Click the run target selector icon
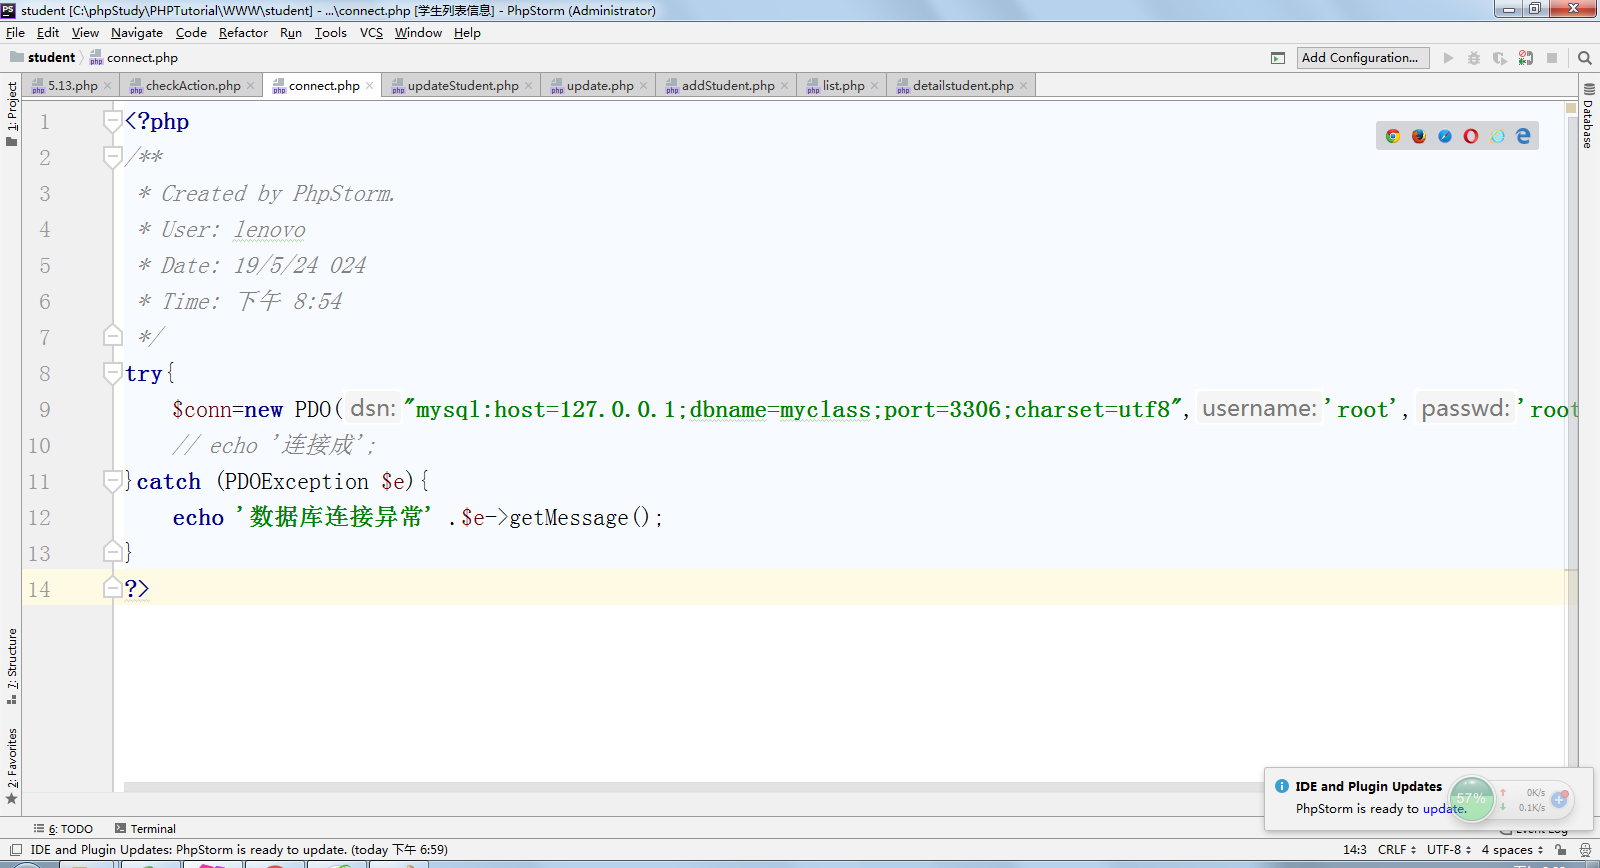This screenshot has height=868, width=1600. click(1278, 58)
